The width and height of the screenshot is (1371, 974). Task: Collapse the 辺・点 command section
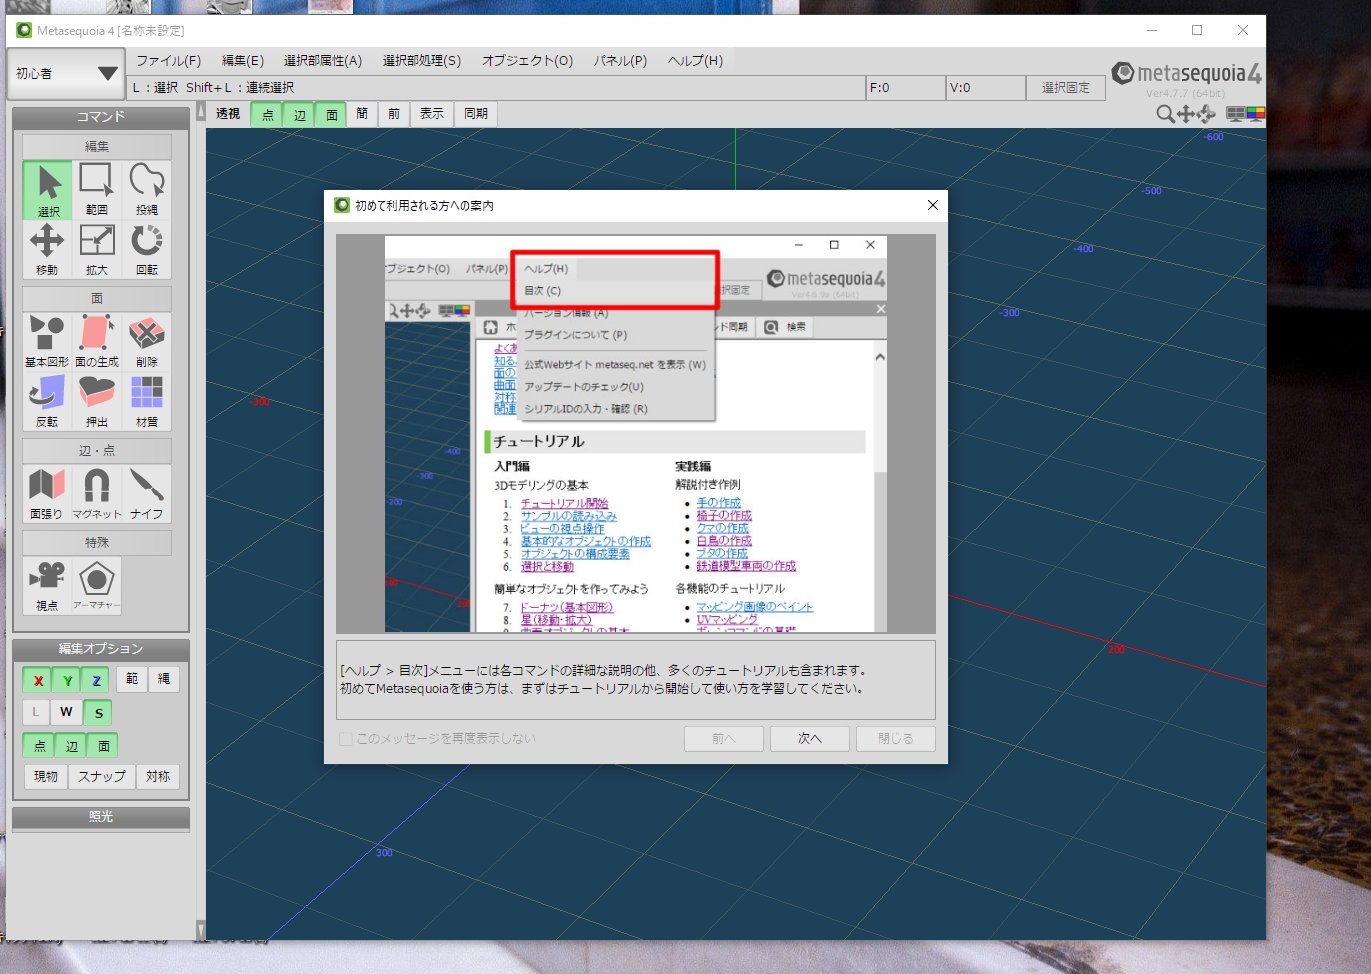click(97, 451)
